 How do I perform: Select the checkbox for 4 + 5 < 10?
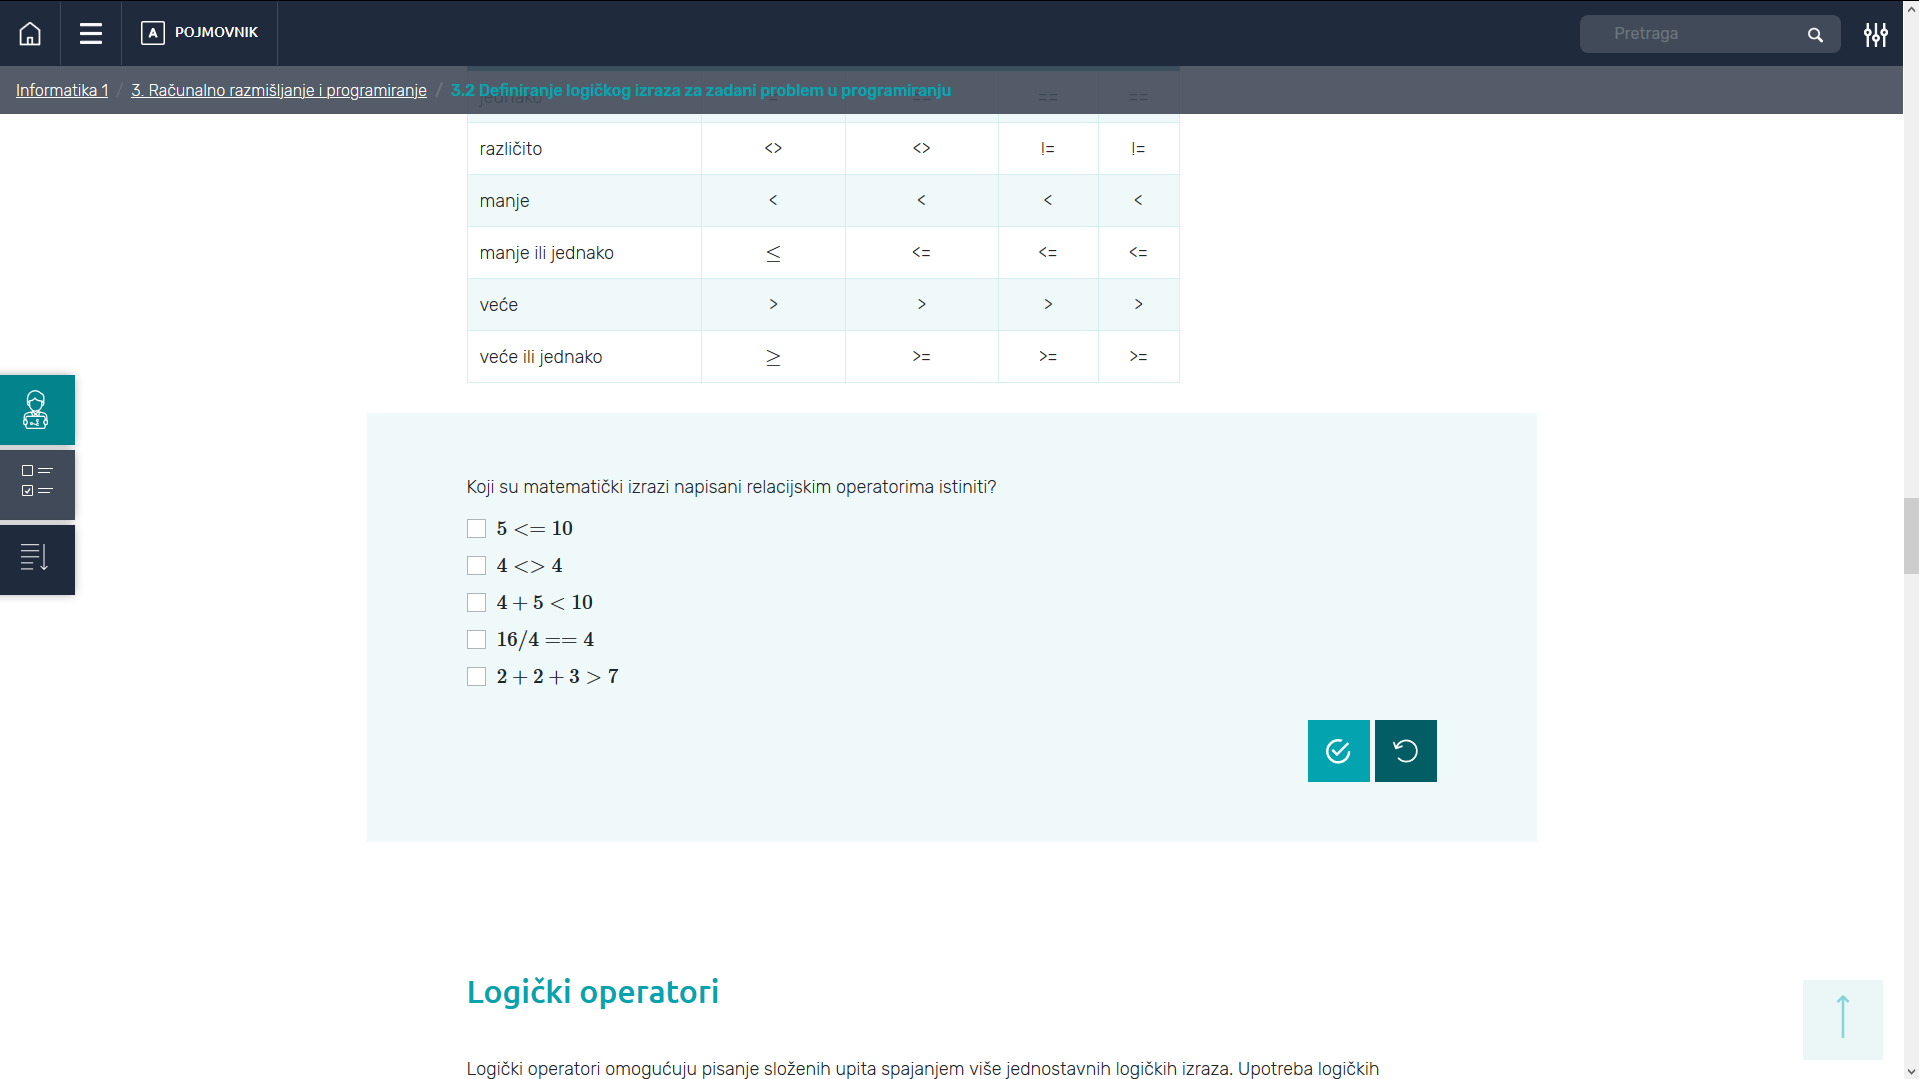tap(477, 603)
